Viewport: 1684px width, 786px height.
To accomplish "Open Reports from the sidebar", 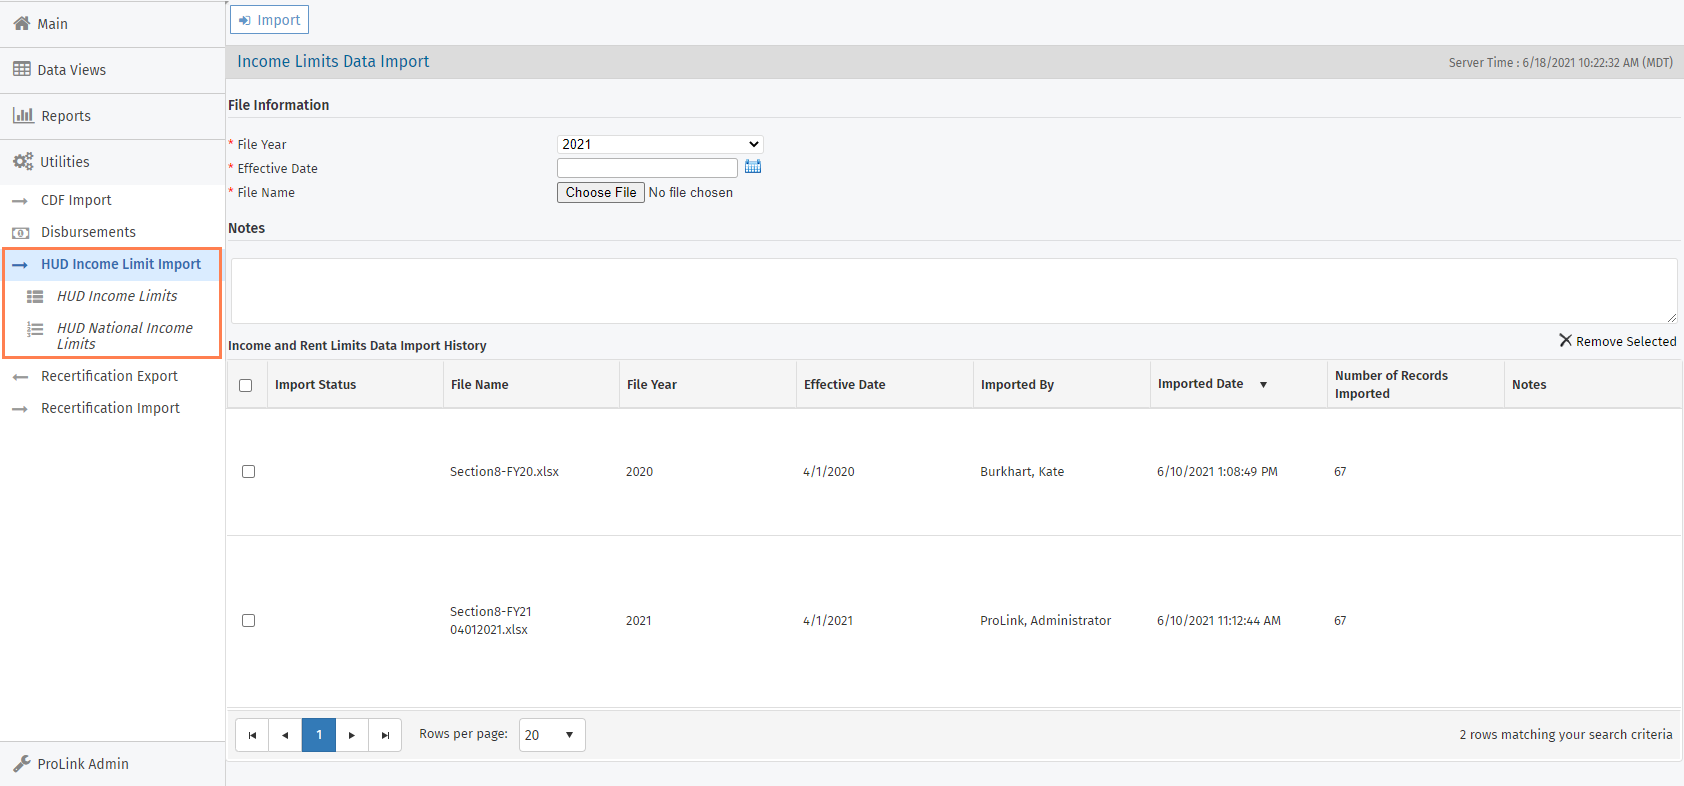I will [66, 116].
